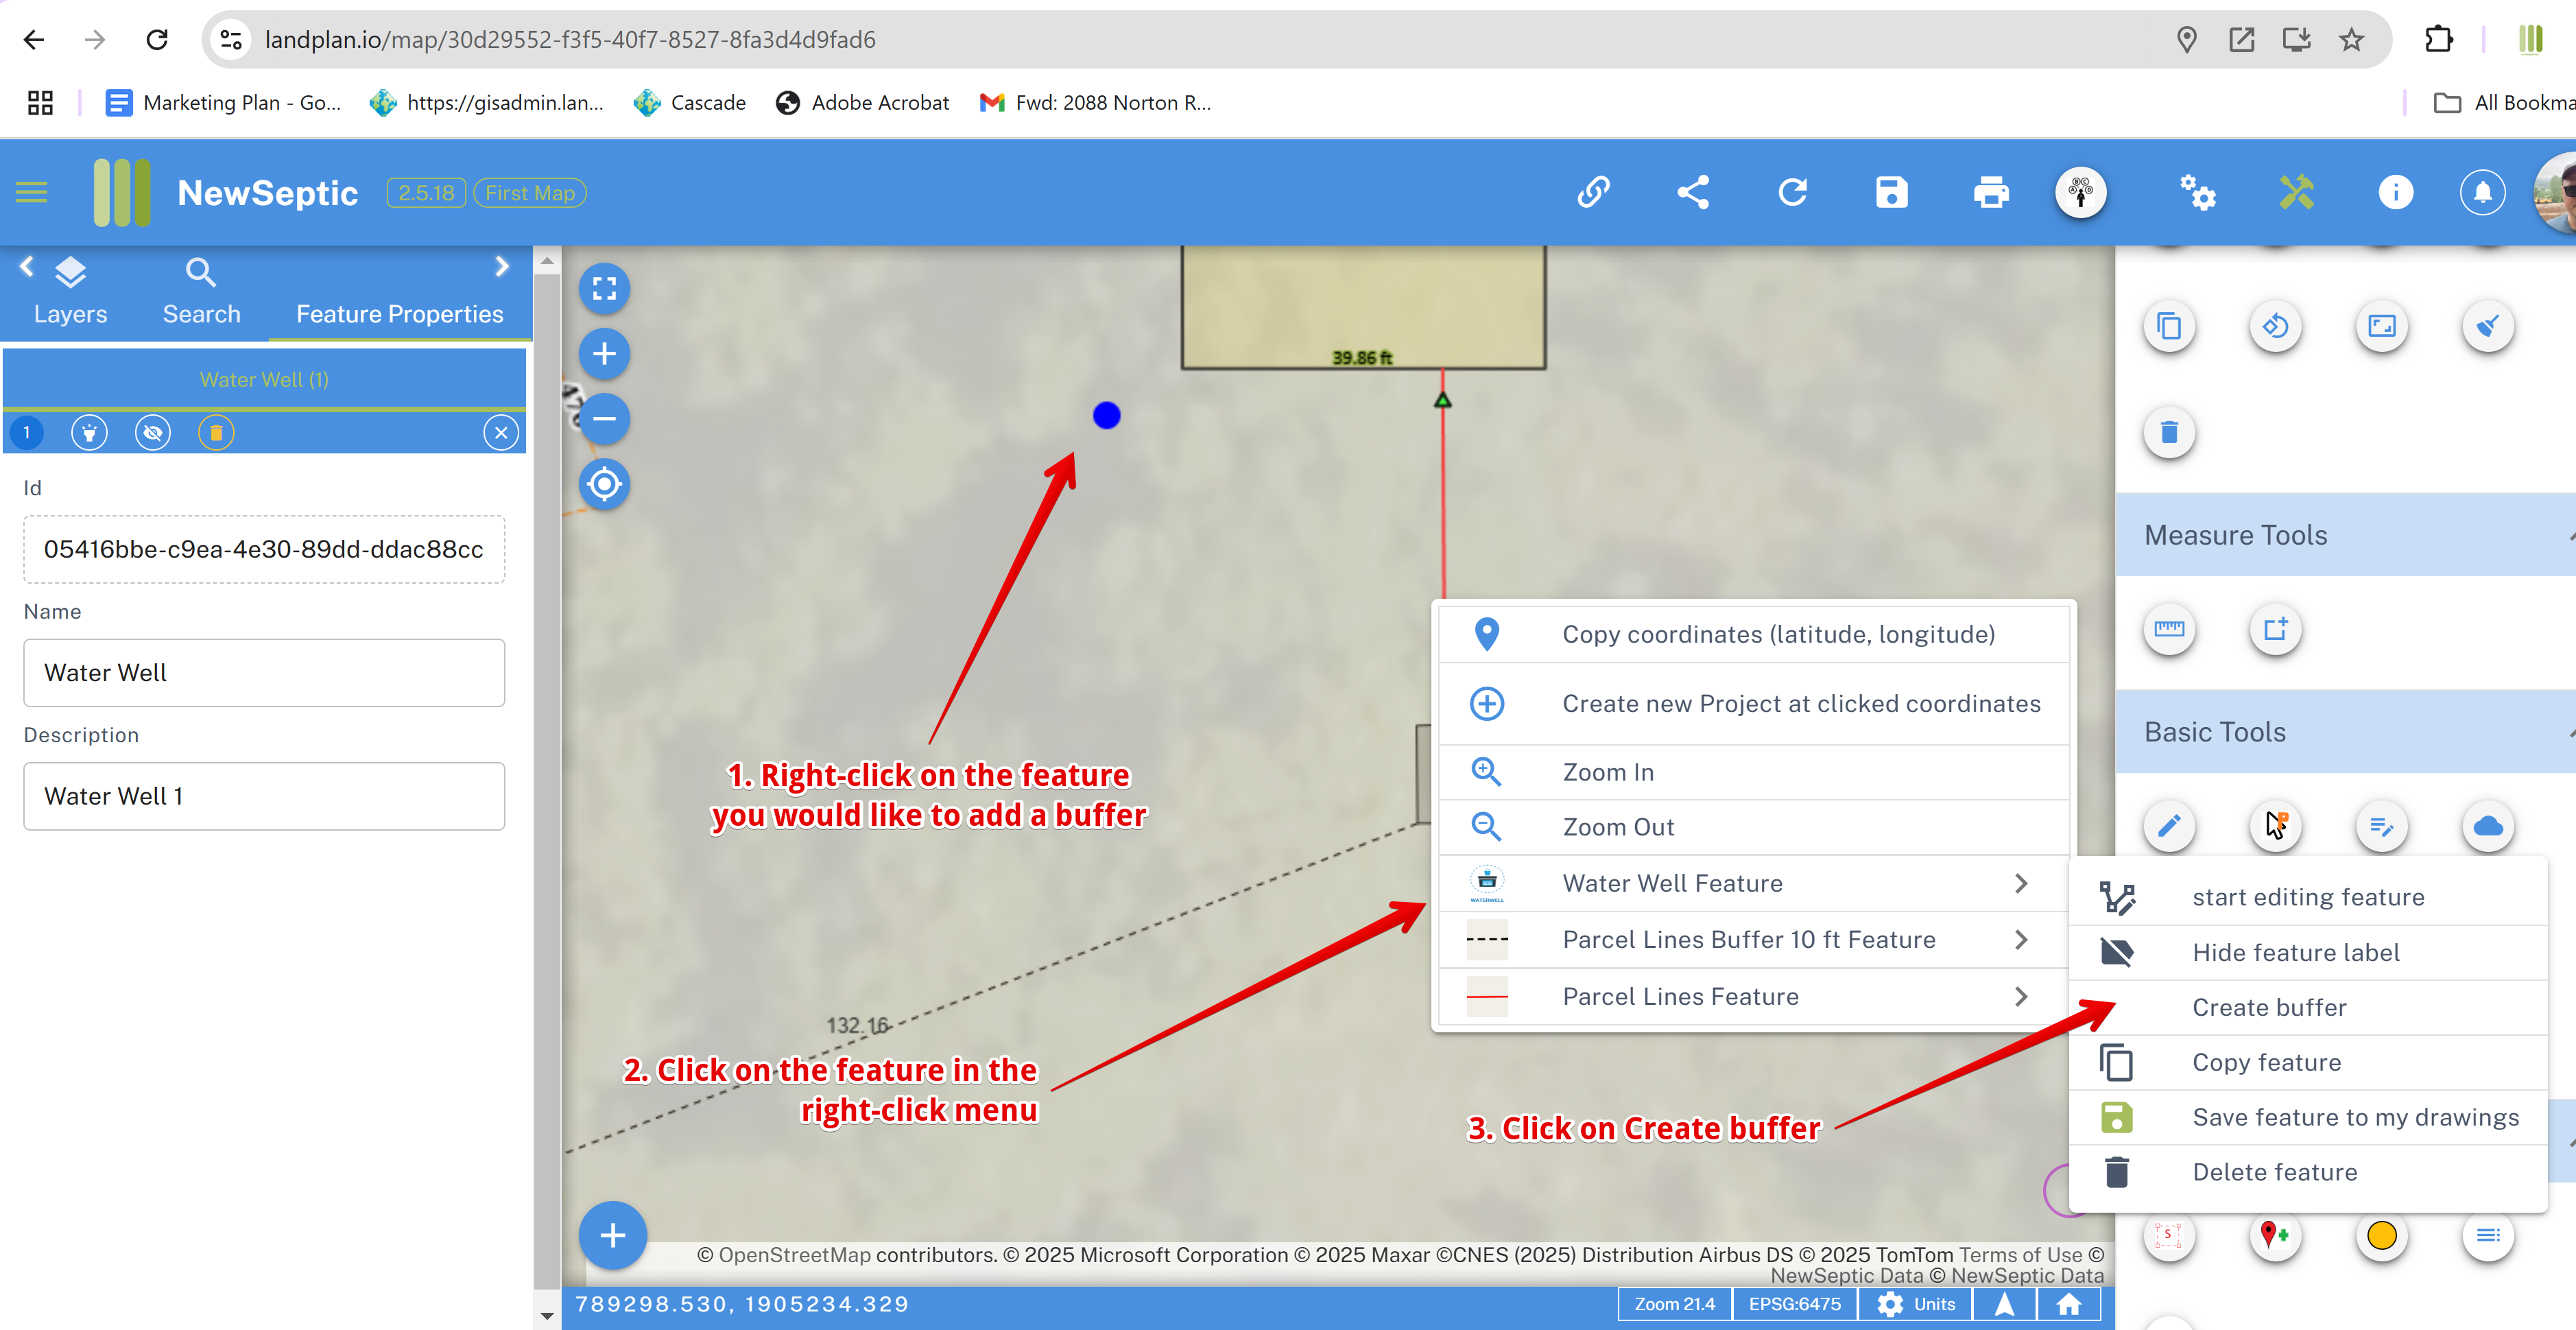Screen dimensions: 2576x1330
Task: Move side panel tabs to next
Action: (x=502, y=267)
